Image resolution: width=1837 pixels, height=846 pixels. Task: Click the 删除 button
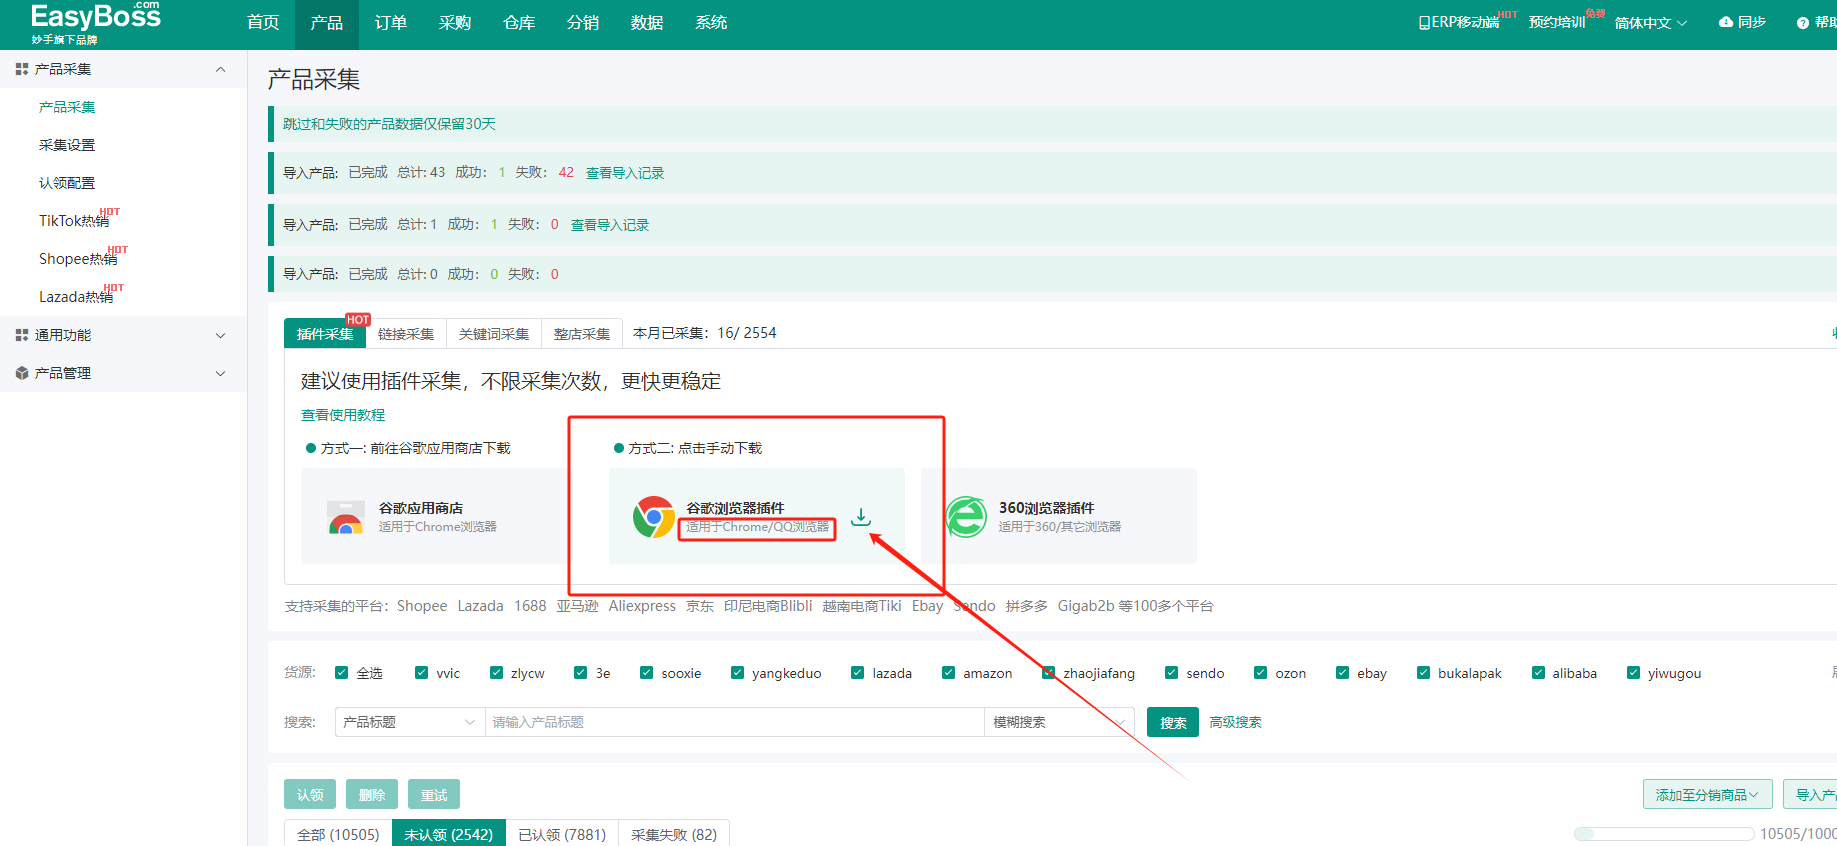tap(372, 795)
